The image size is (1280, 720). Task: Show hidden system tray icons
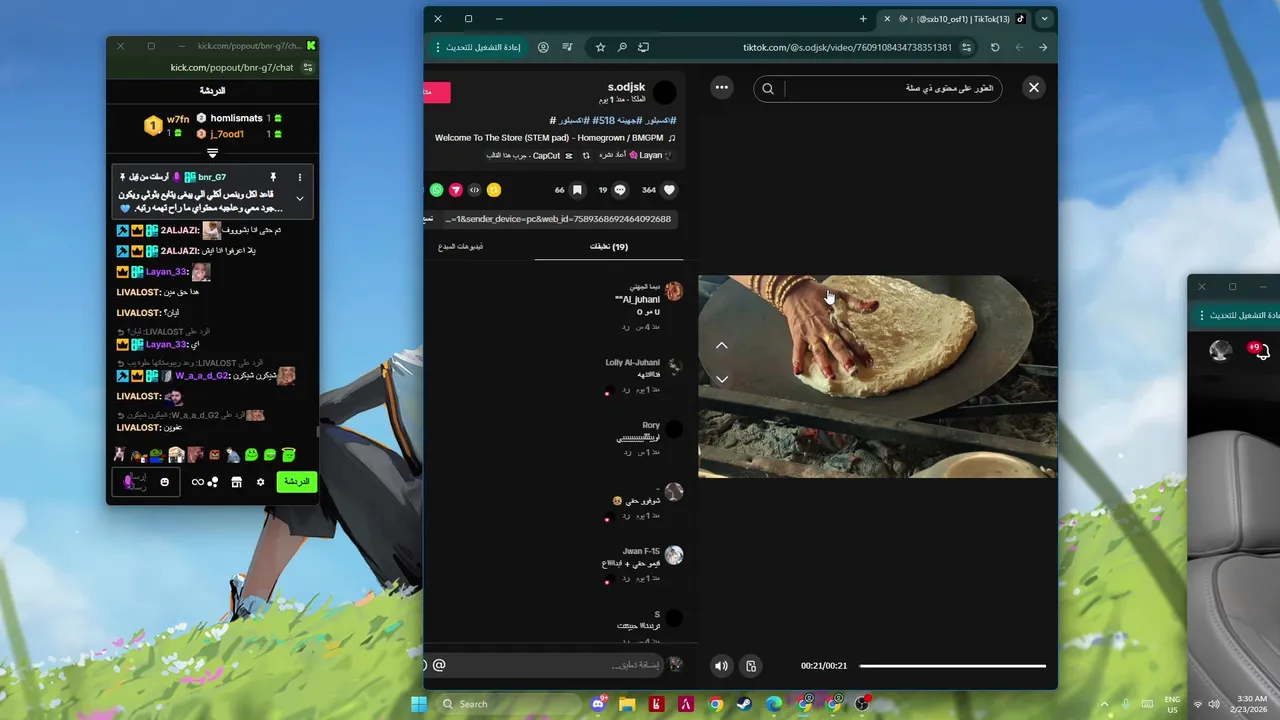pos(1104,704)
